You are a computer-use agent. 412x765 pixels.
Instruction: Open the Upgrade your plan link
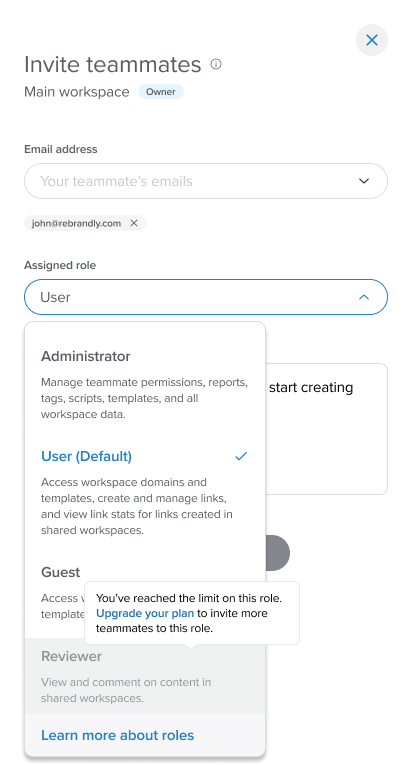click(x=145, y=613)
